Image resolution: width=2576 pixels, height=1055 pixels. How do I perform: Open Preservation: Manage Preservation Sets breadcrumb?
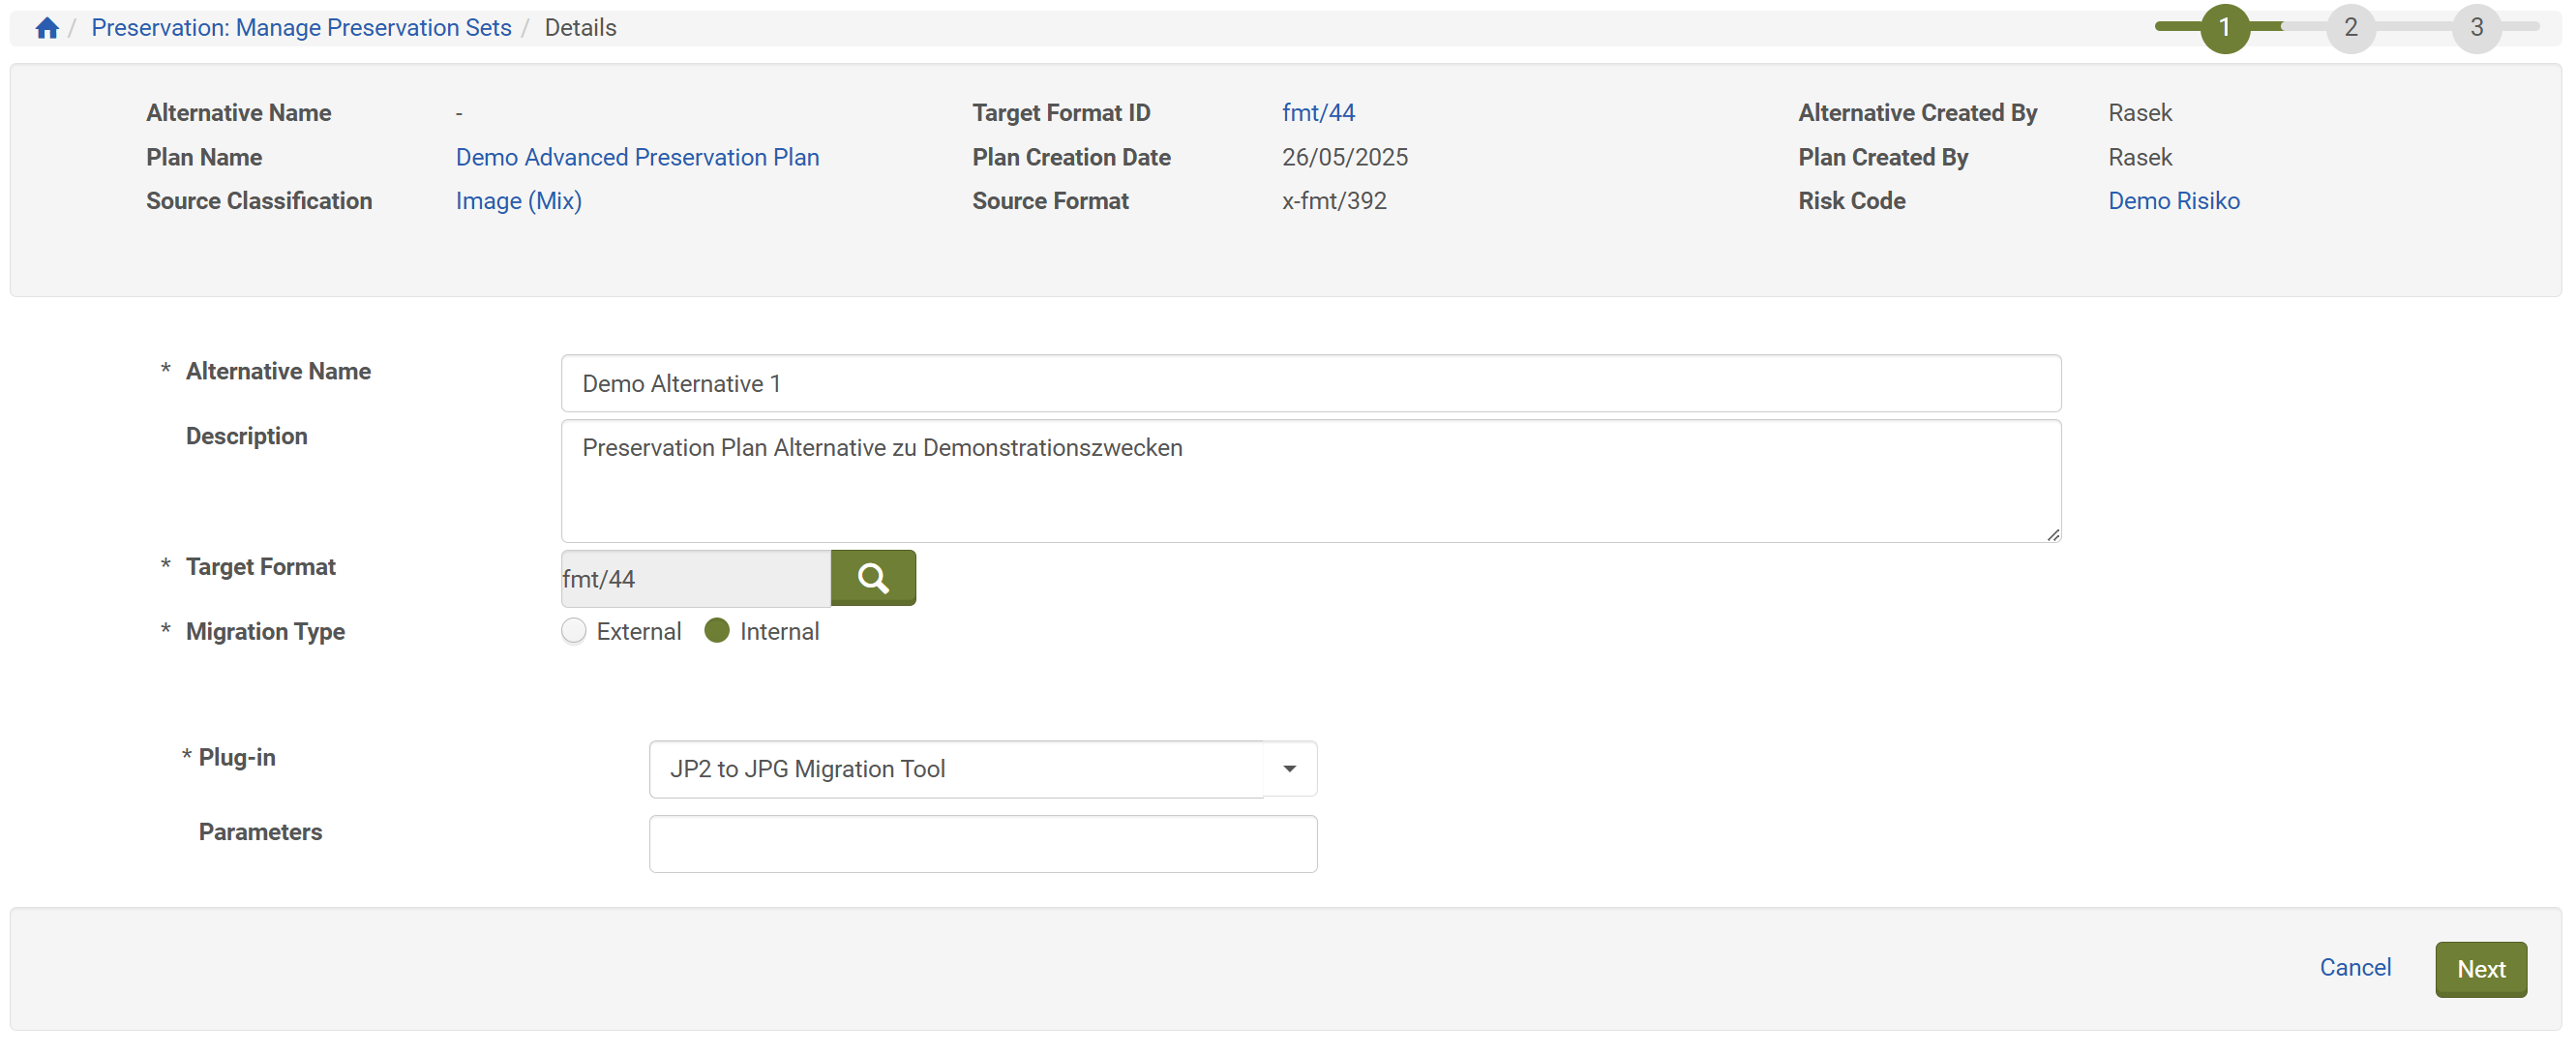(301, 28)
